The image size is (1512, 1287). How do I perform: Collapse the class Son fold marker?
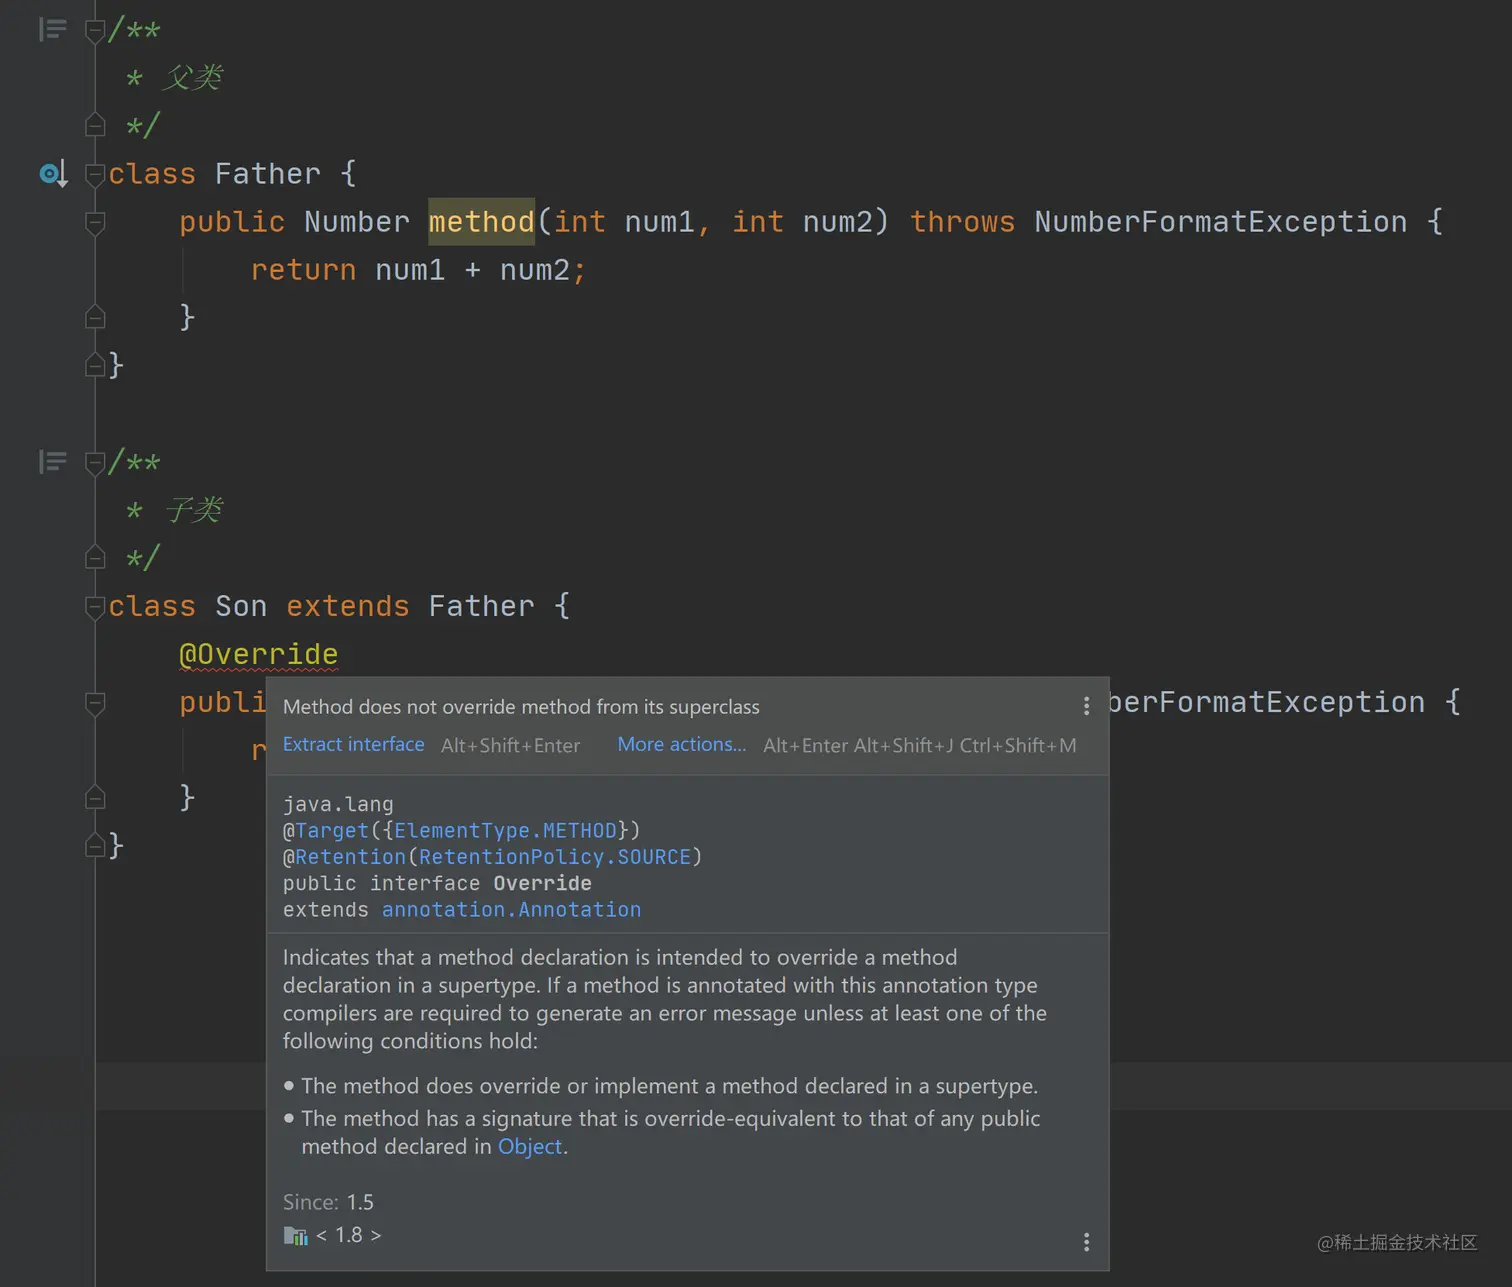[x=95, y=607]
